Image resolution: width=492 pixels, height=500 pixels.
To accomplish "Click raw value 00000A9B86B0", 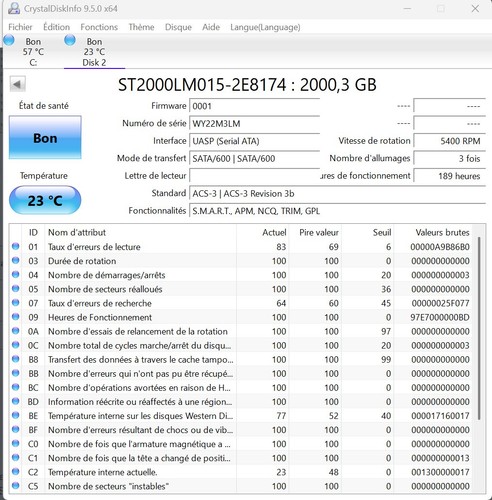I will (x=440, y=247).
